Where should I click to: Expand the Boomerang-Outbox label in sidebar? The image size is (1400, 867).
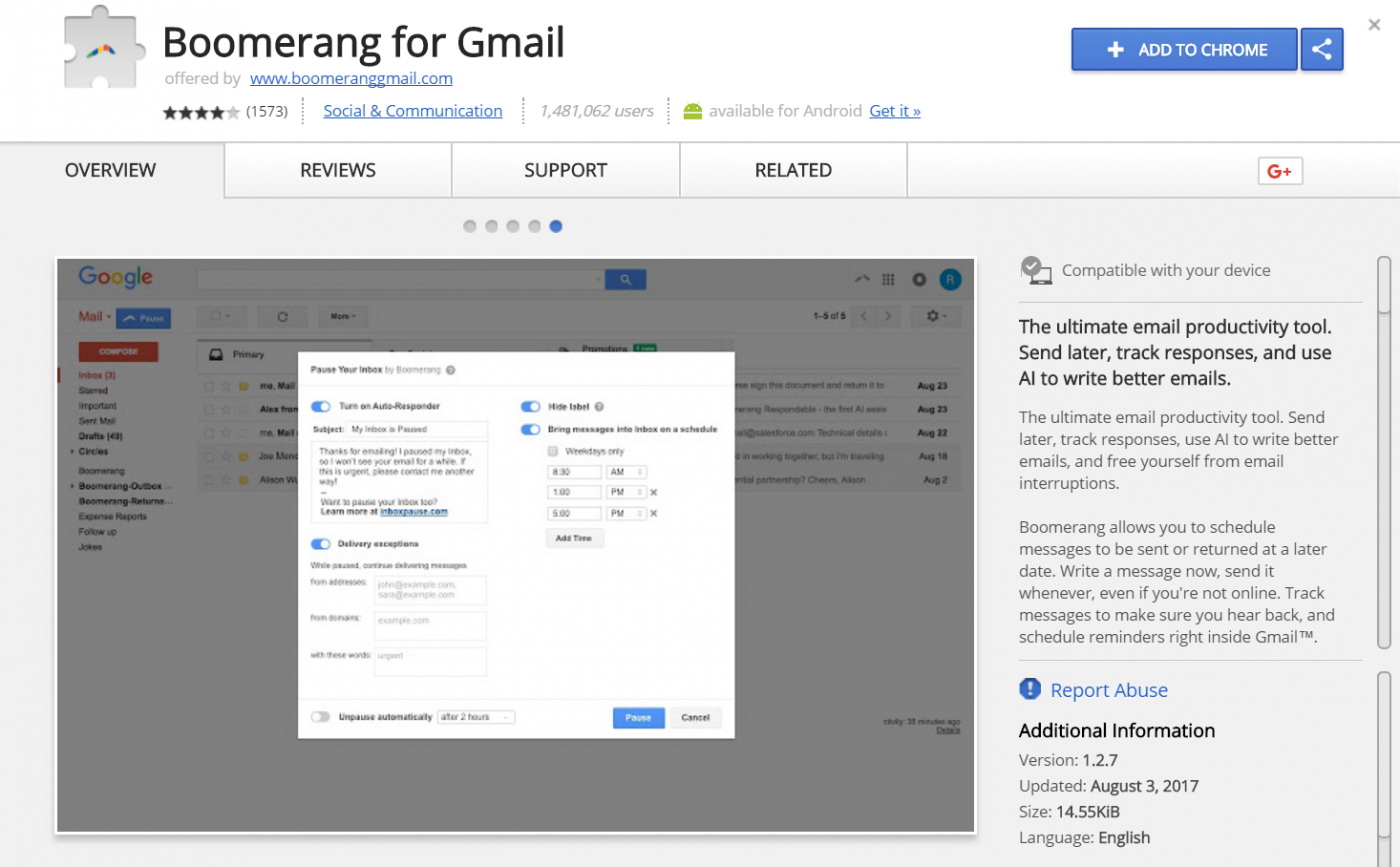tap(72, 486)
